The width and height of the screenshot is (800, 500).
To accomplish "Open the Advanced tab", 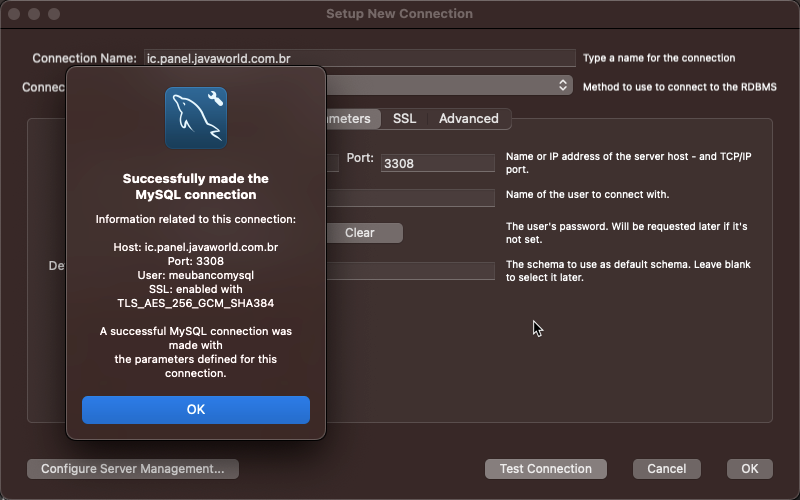I will coord(468,118).
